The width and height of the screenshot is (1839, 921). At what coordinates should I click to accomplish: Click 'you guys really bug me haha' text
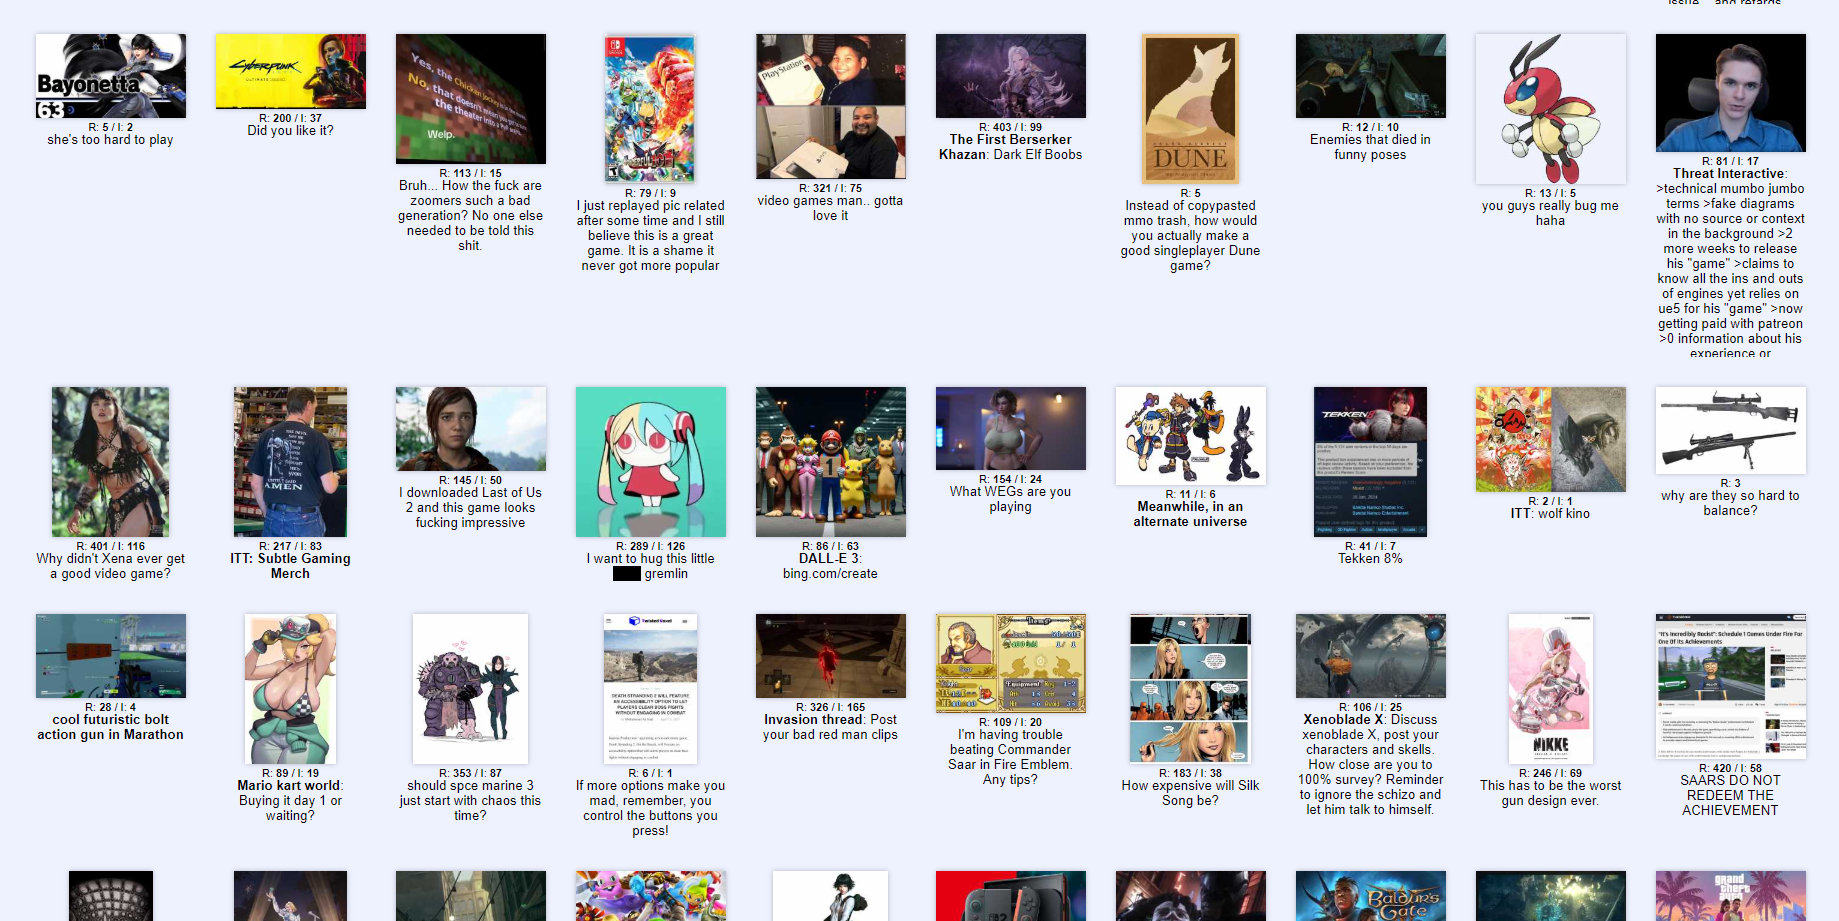[x=1550, y=213]
